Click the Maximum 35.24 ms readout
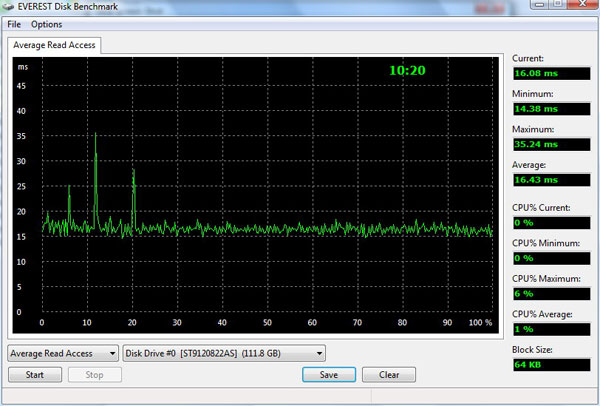Image resolution: width=600 pixels, height=406 pixels. point(551,145)
